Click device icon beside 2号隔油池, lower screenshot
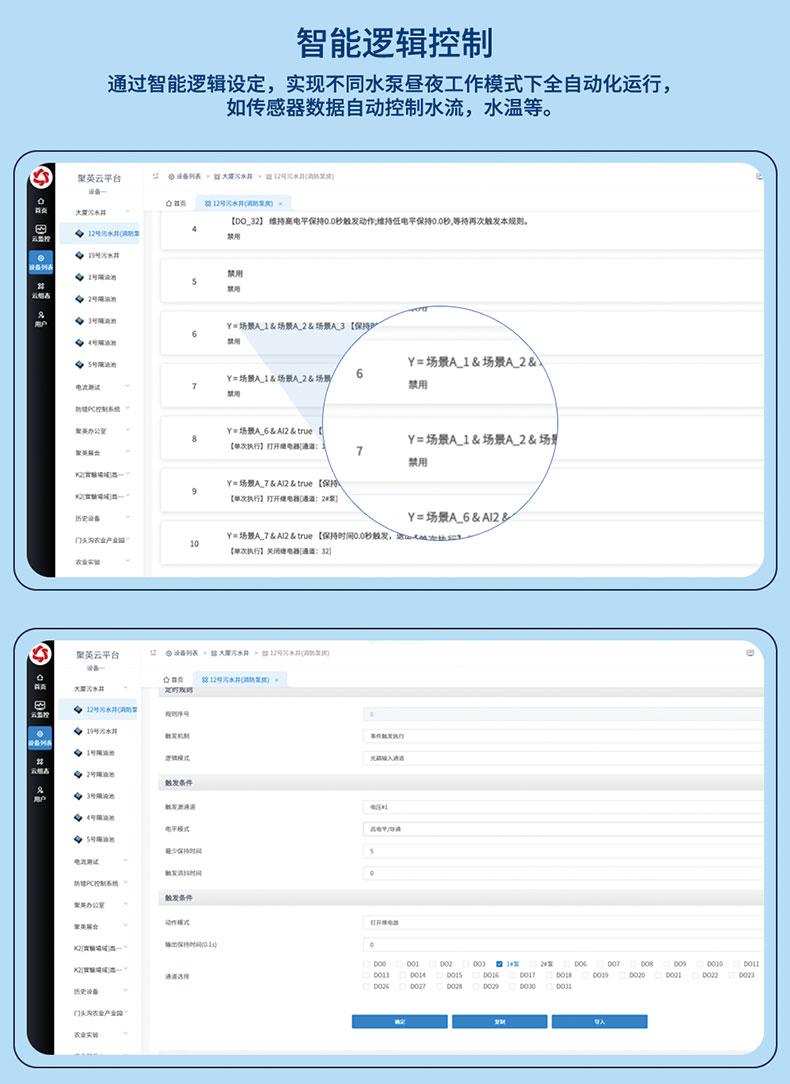 coord(79,774)
